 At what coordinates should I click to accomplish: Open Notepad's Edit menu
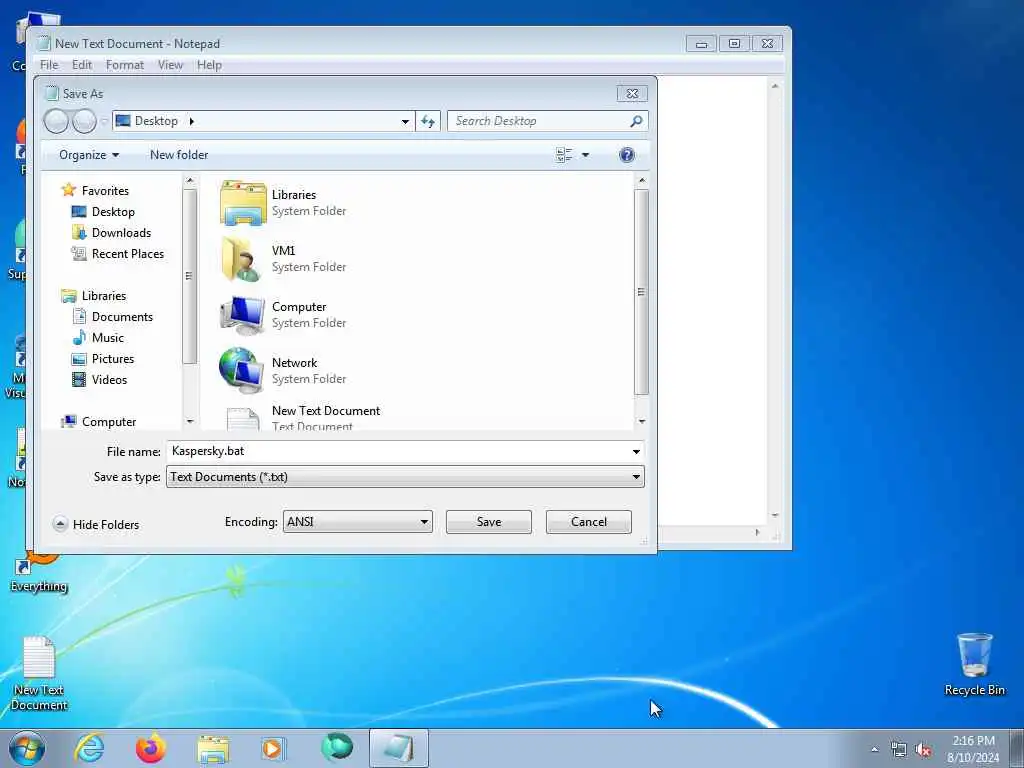pyautogui.click(x=82, y=65)
